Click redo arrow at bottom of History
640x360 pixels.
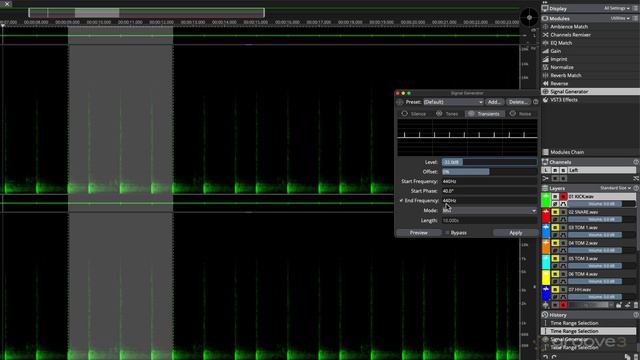554,357
